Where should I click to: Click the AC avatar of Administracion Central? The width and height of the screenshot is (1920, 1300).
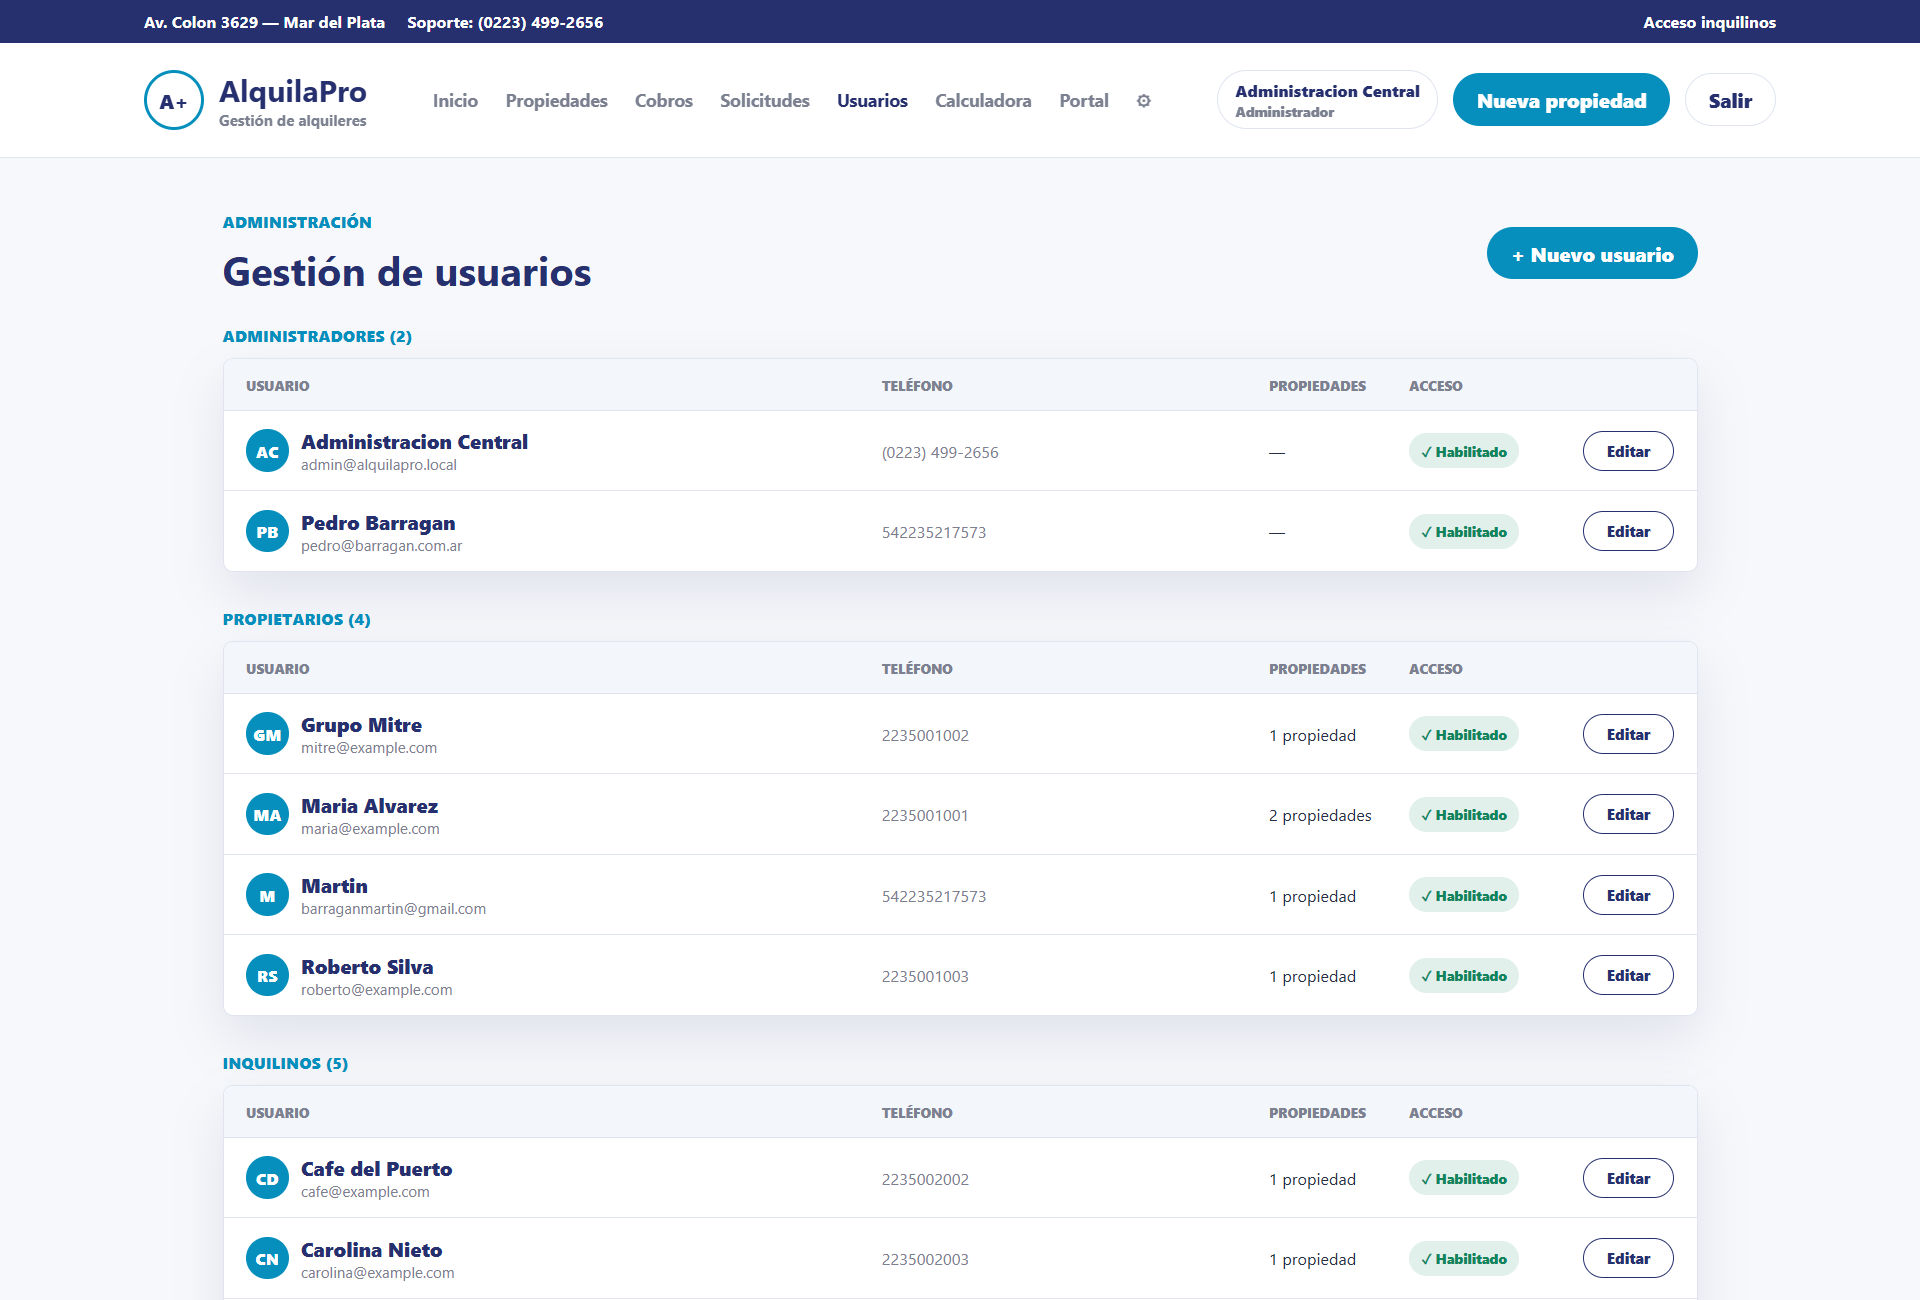(267, 452)
